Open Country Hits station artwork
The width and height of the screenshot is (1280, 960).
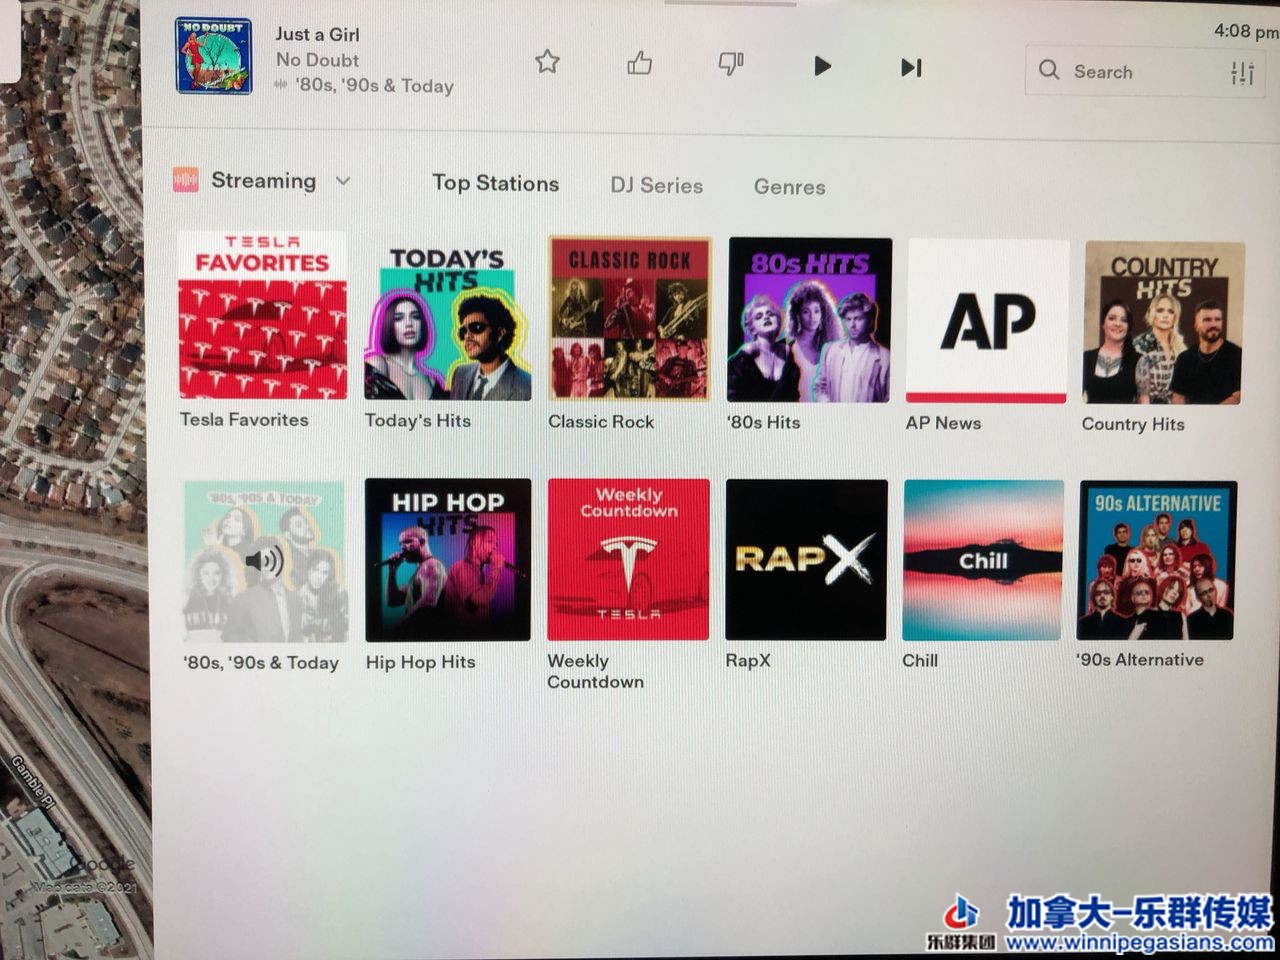[x=1163, y=322]
